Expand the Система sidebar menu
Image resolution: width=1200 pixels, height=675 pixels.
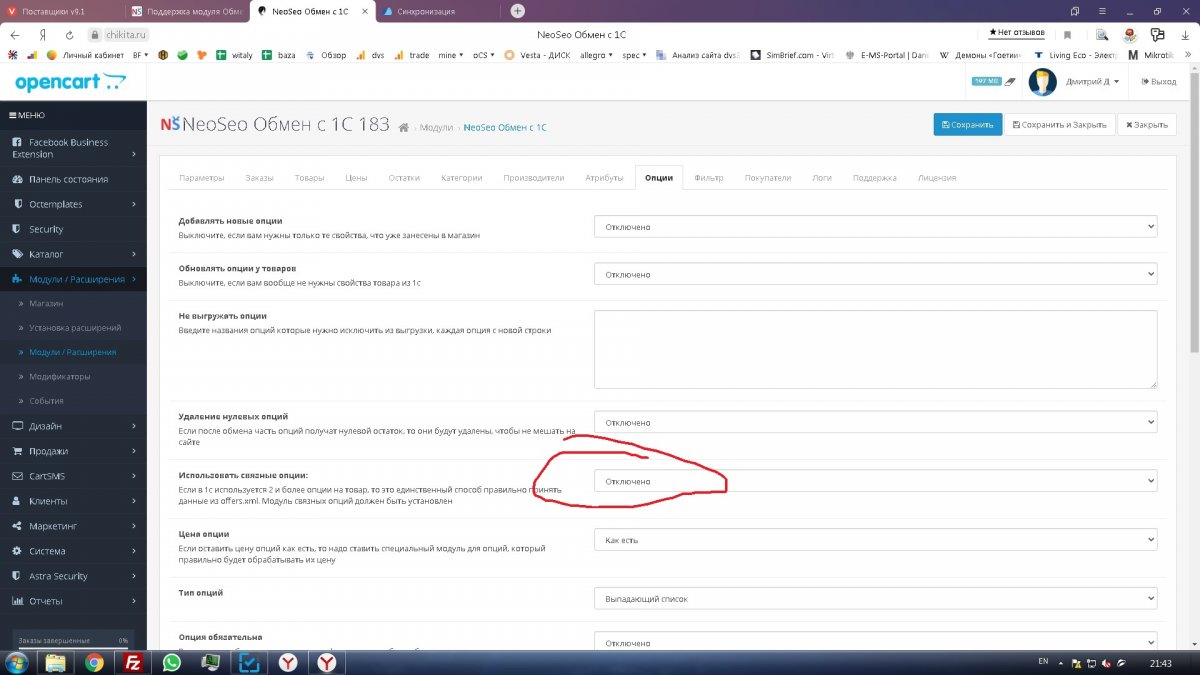(x=73, y=551)
